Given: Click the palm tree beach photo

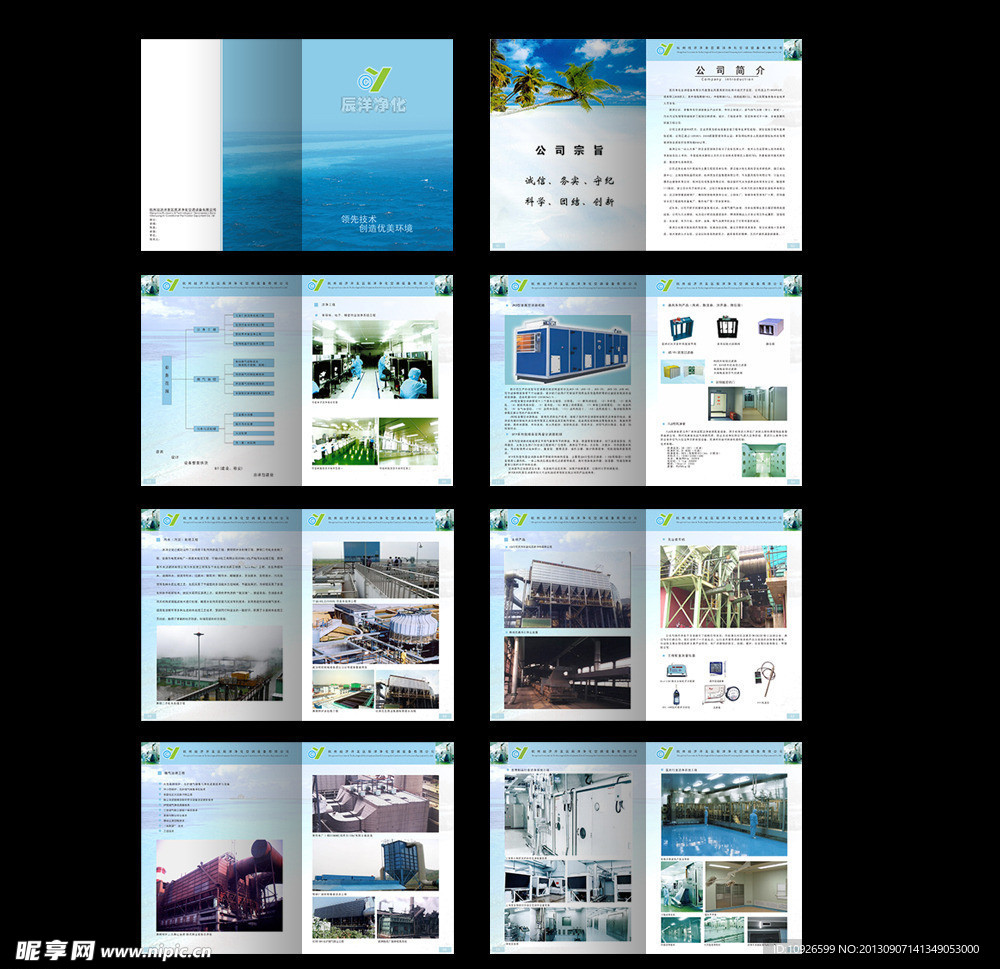Looking at the screenshot, I should click(568, 77).
